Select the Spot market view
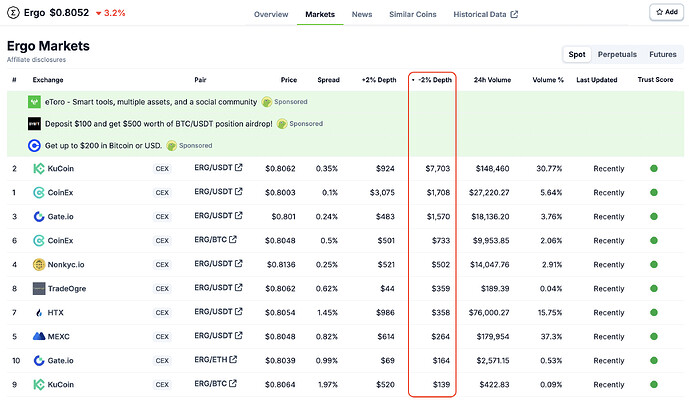 click(x=577, y=55)
